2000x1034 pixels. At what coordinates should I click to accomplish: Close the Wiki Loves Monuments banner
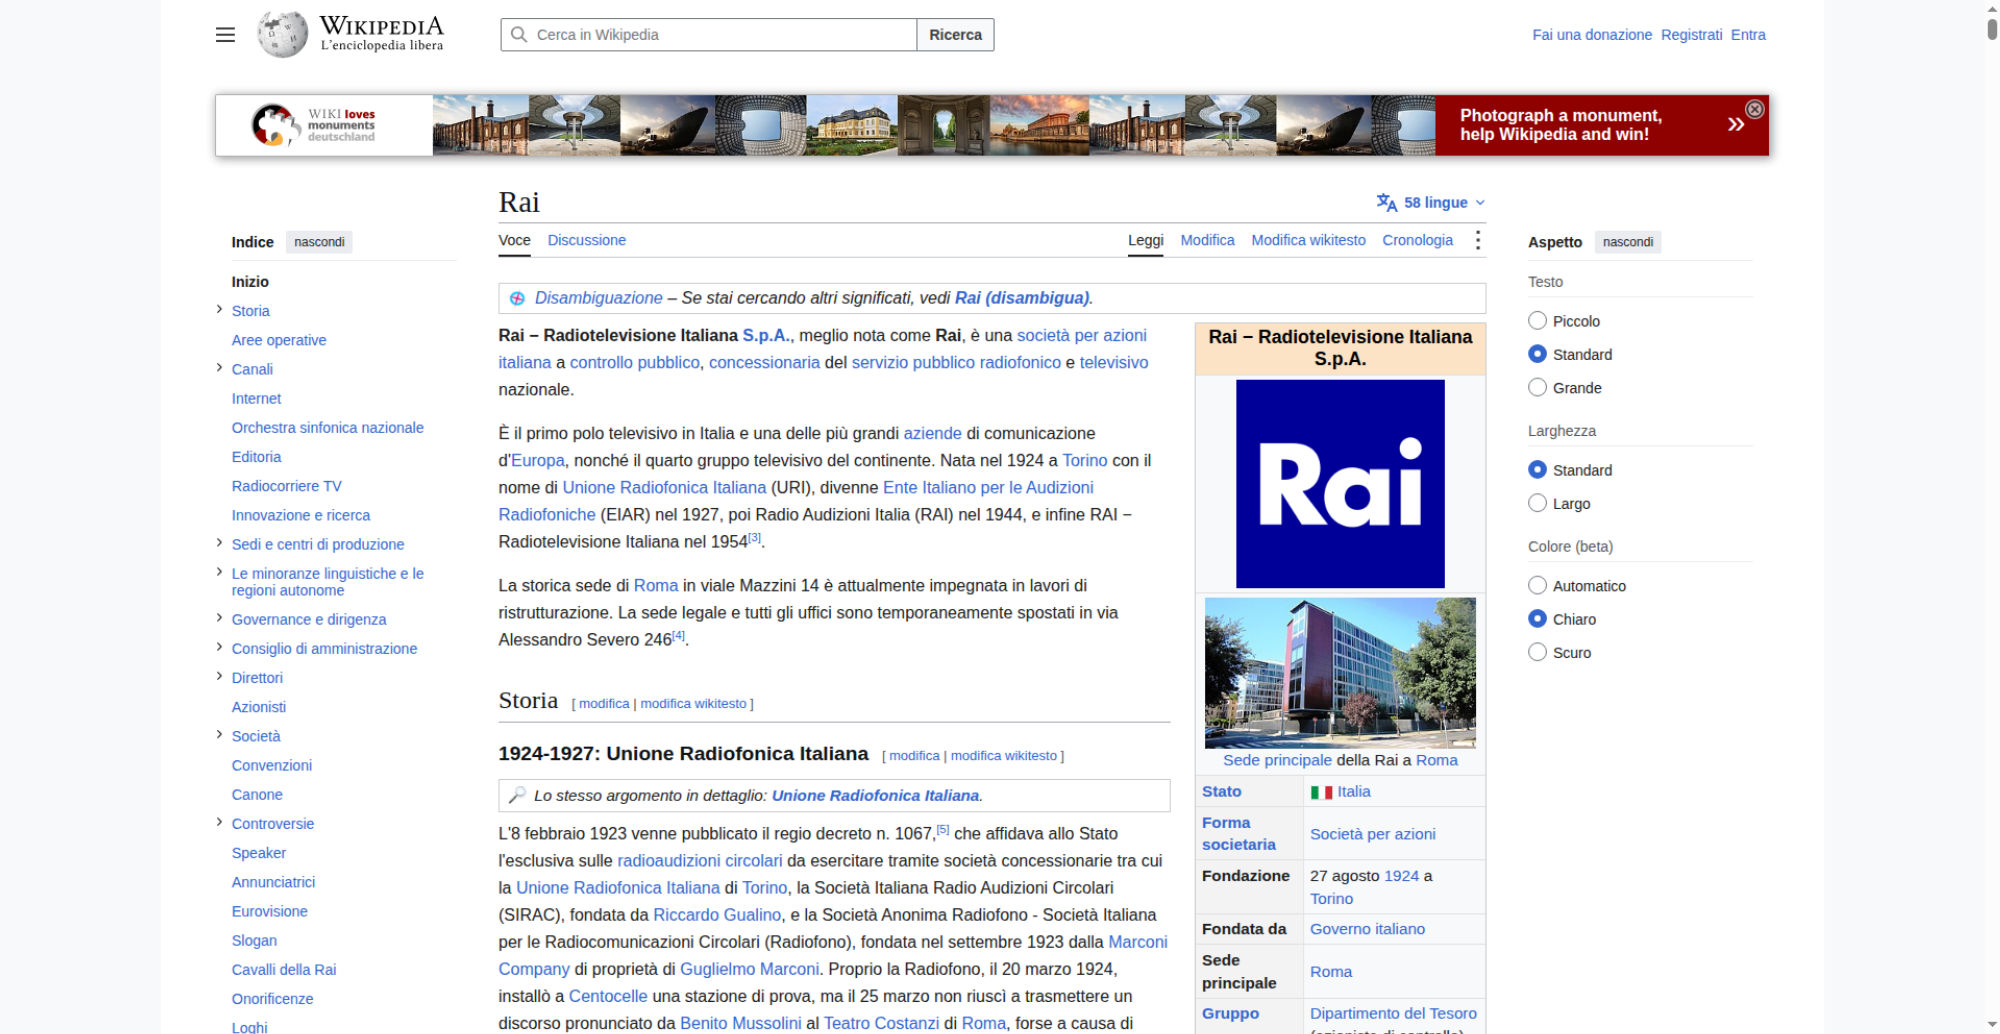pos(1754,109)
